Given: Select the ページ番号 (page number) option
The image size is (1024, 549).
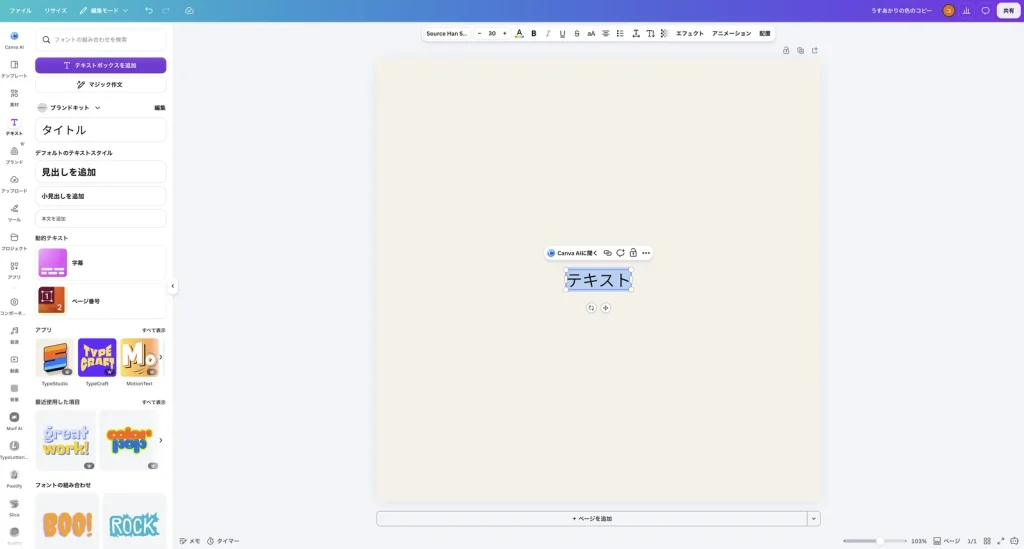Looking at the screenshot, I should pos(101,301).
